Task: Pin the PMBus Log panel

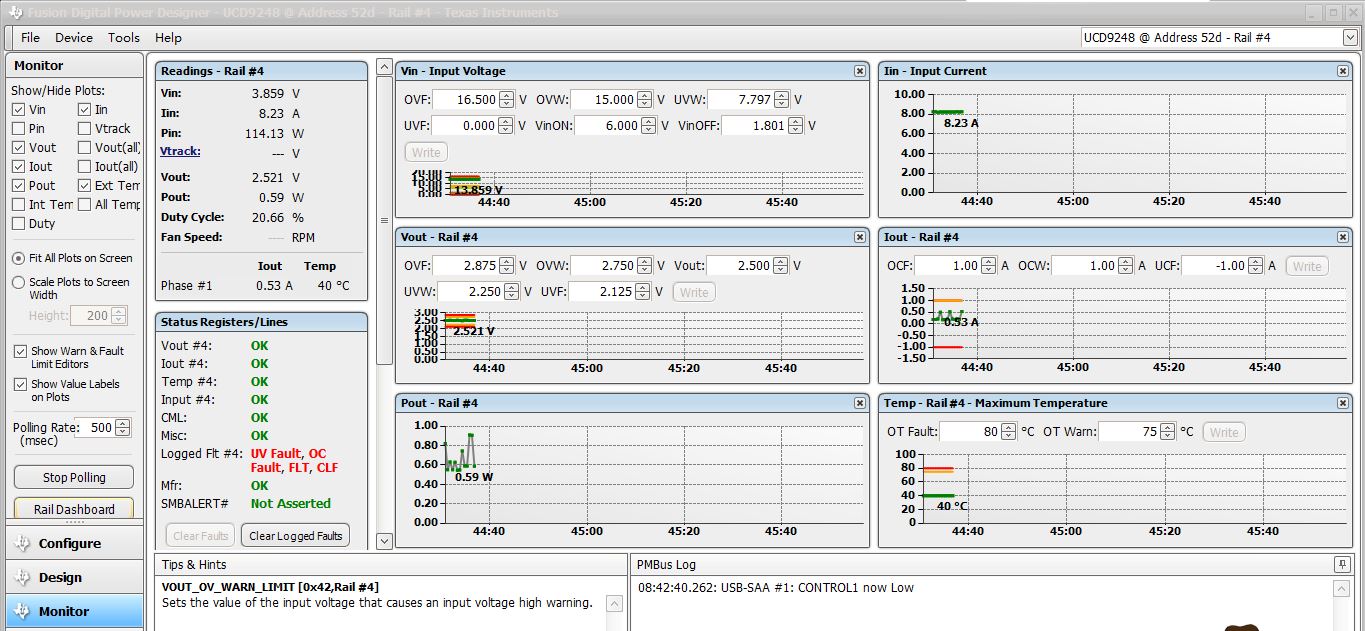Action: (x=1341, y=565)
